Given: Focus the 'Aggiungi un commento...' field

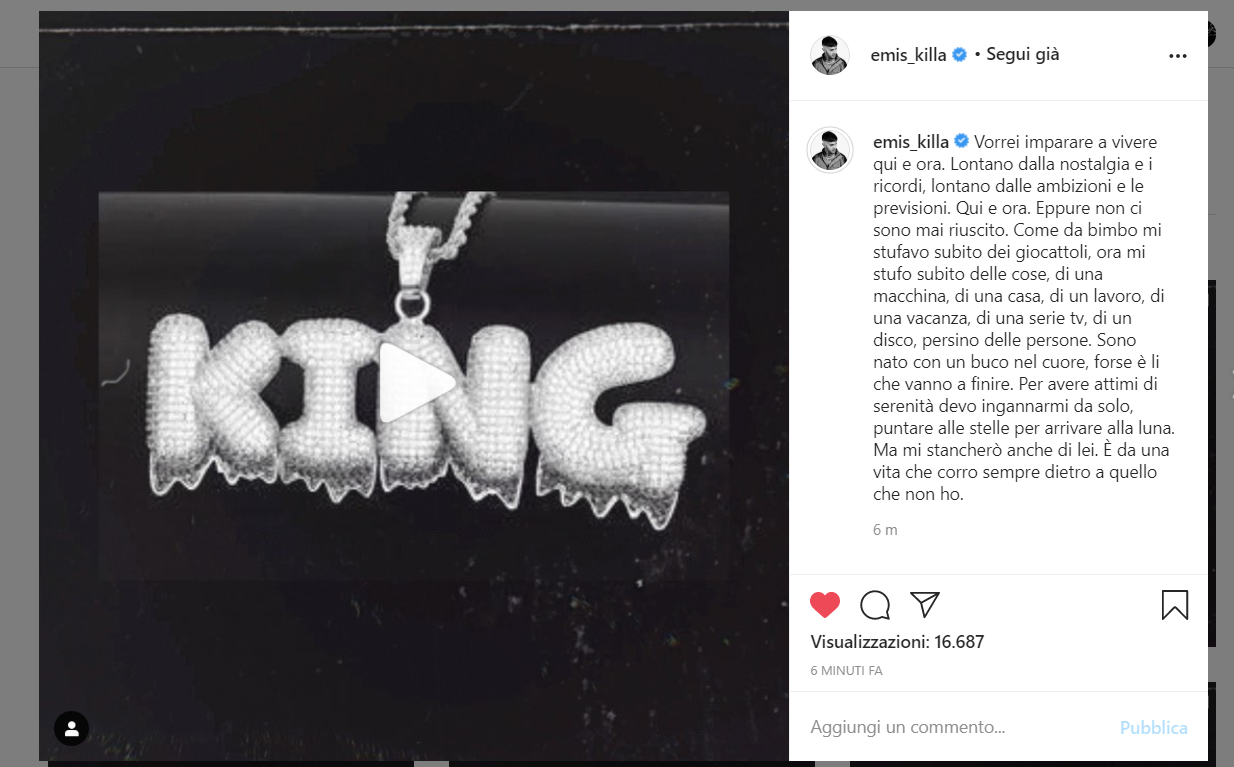Looking at the screenshot, I should point(960,727).
